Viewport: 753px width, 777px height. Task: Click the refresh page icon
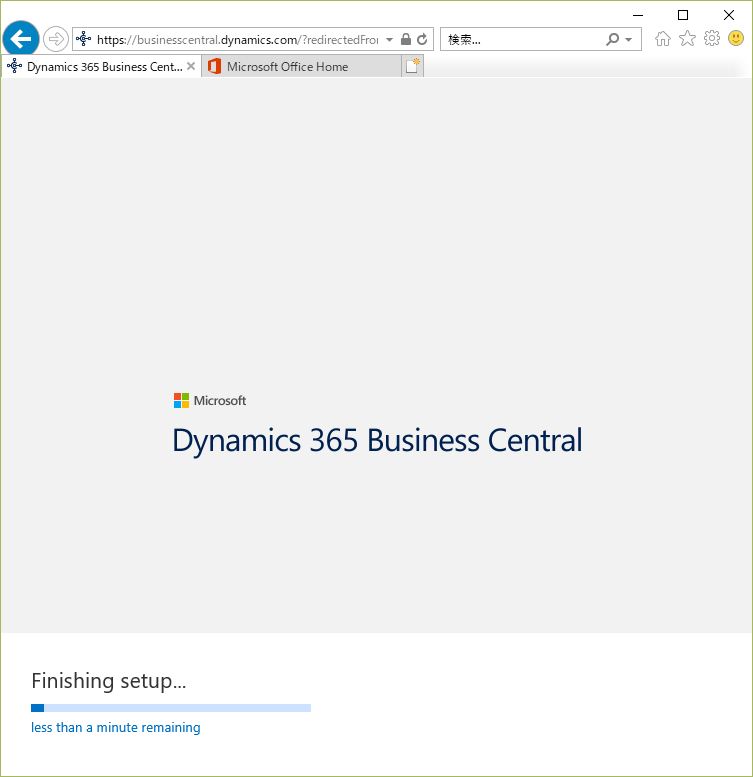[422, 39]
